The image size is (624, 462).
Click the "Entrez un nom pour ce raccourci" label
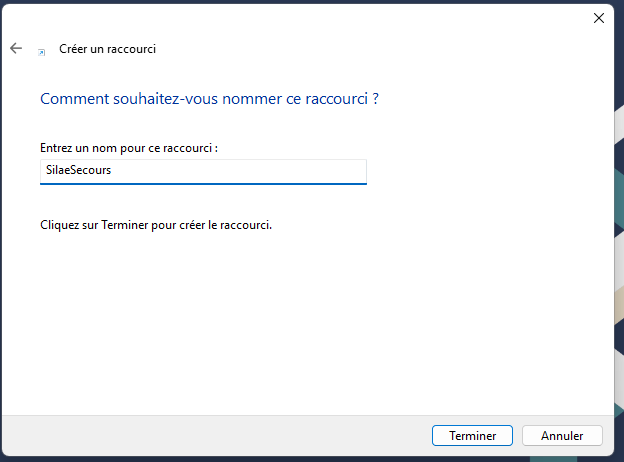[129, 148]
